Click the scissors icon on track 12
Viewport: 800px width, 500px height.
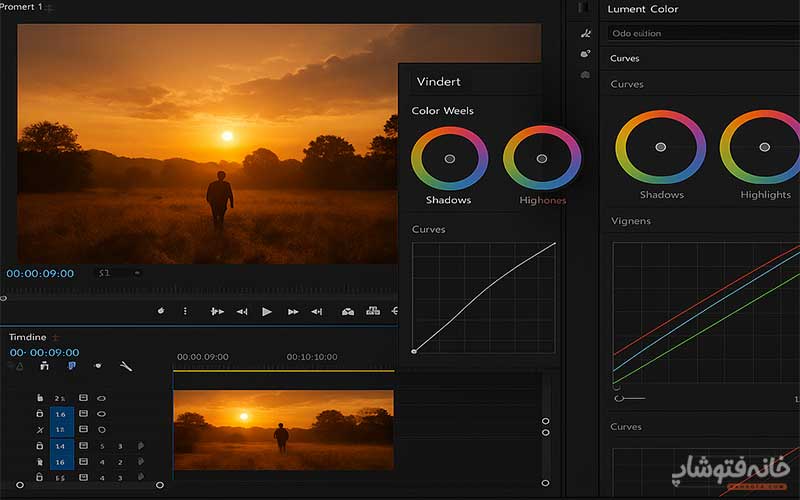[40, 430]
